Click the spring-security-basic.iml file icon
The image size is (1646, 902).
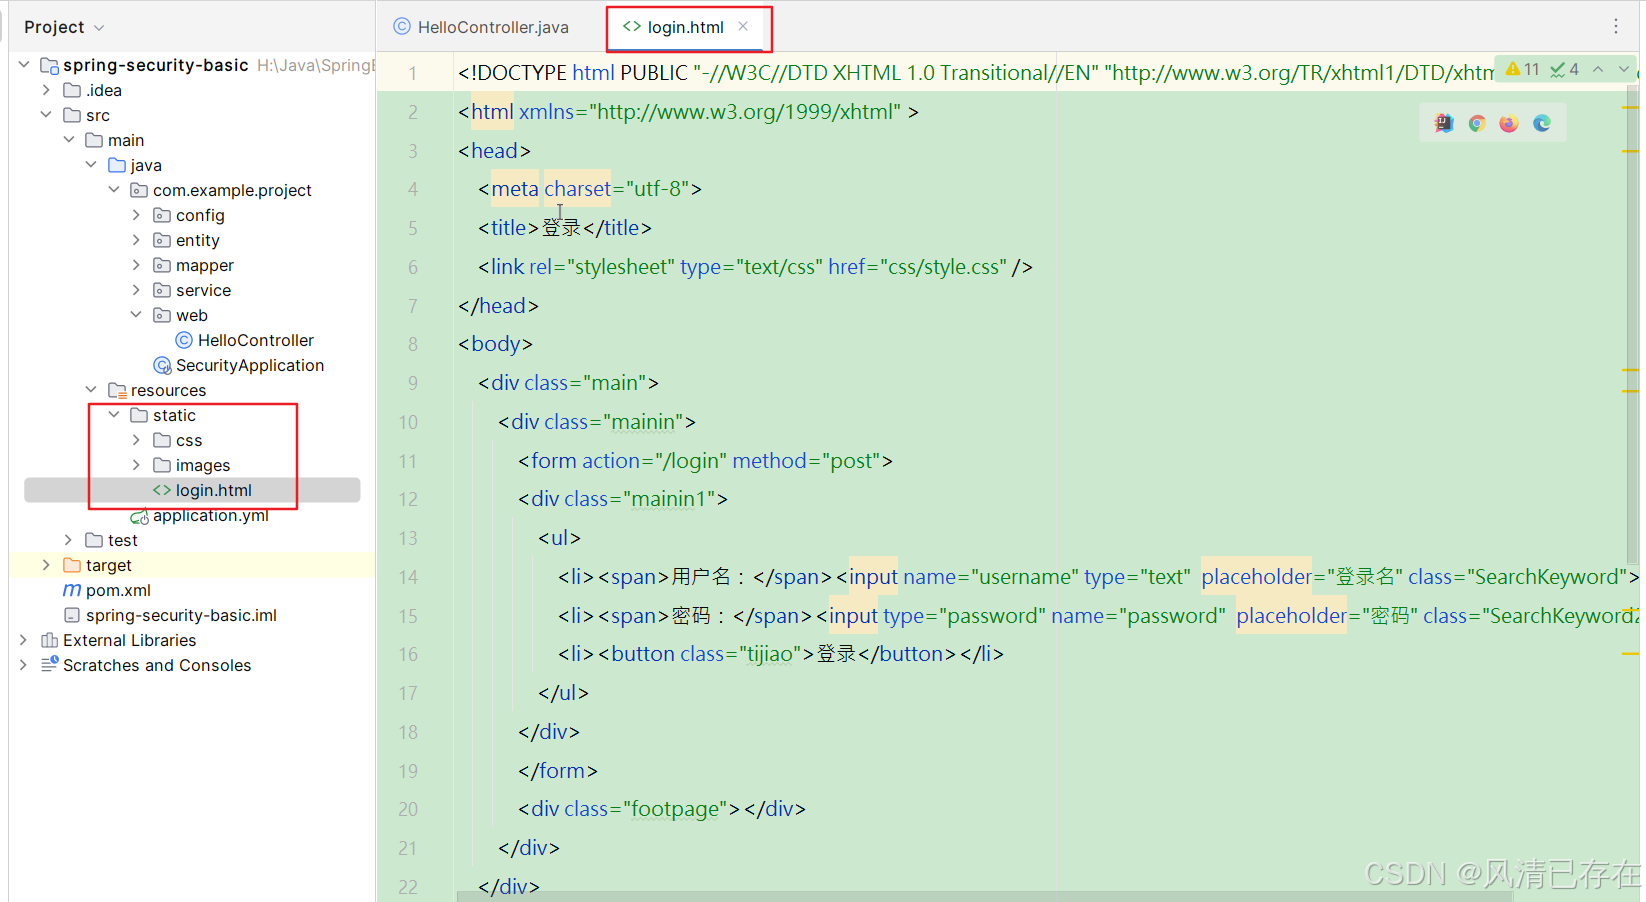[72, 615]
